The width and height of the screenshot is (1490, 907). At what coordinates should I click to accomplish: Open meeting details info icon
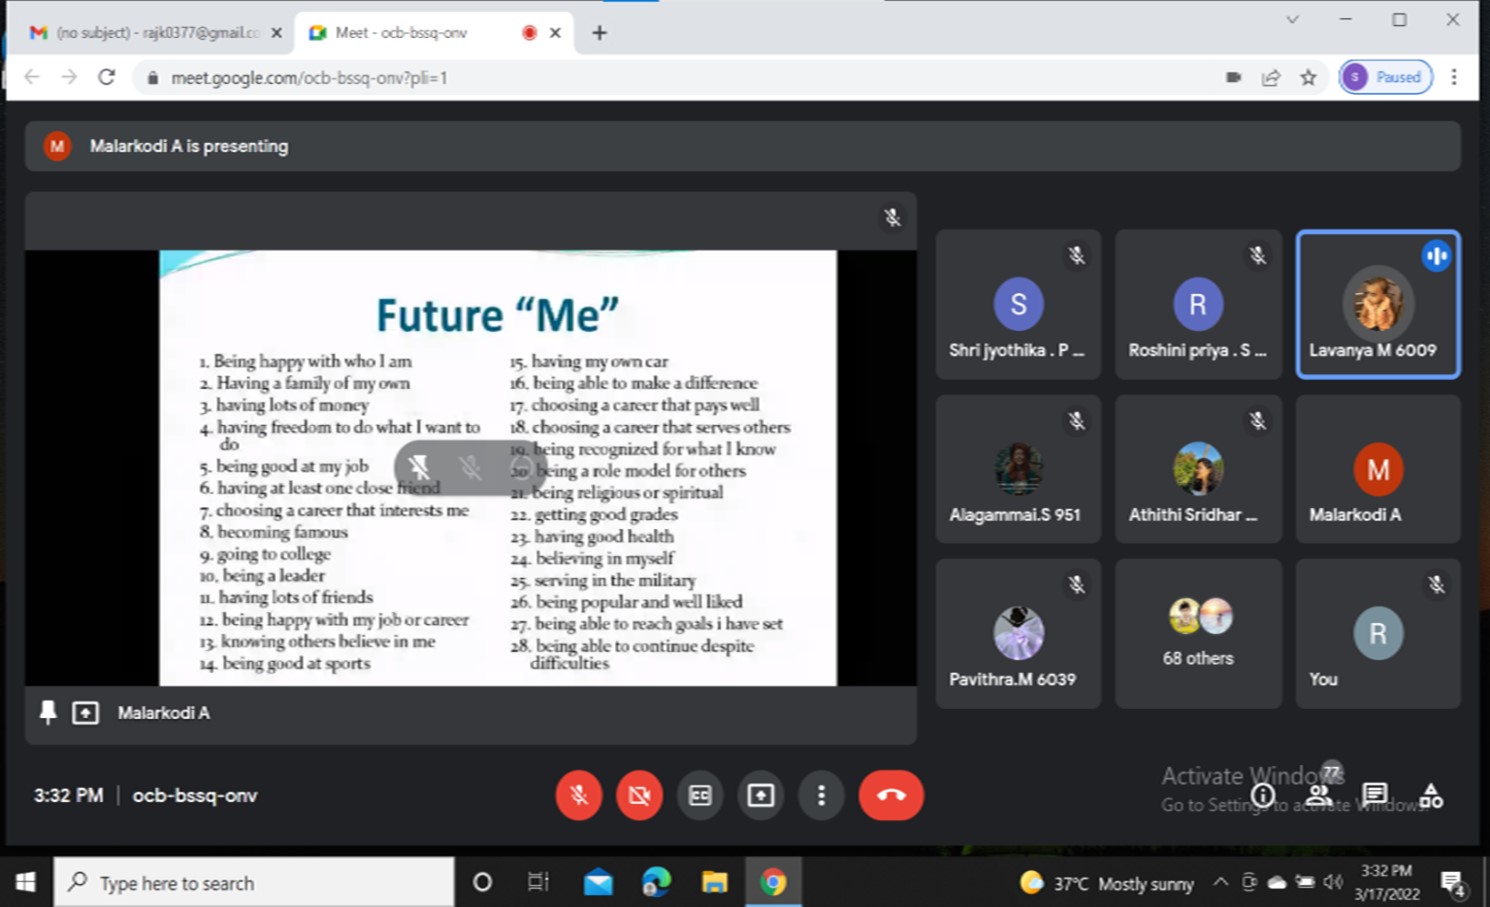point(1263,795)
